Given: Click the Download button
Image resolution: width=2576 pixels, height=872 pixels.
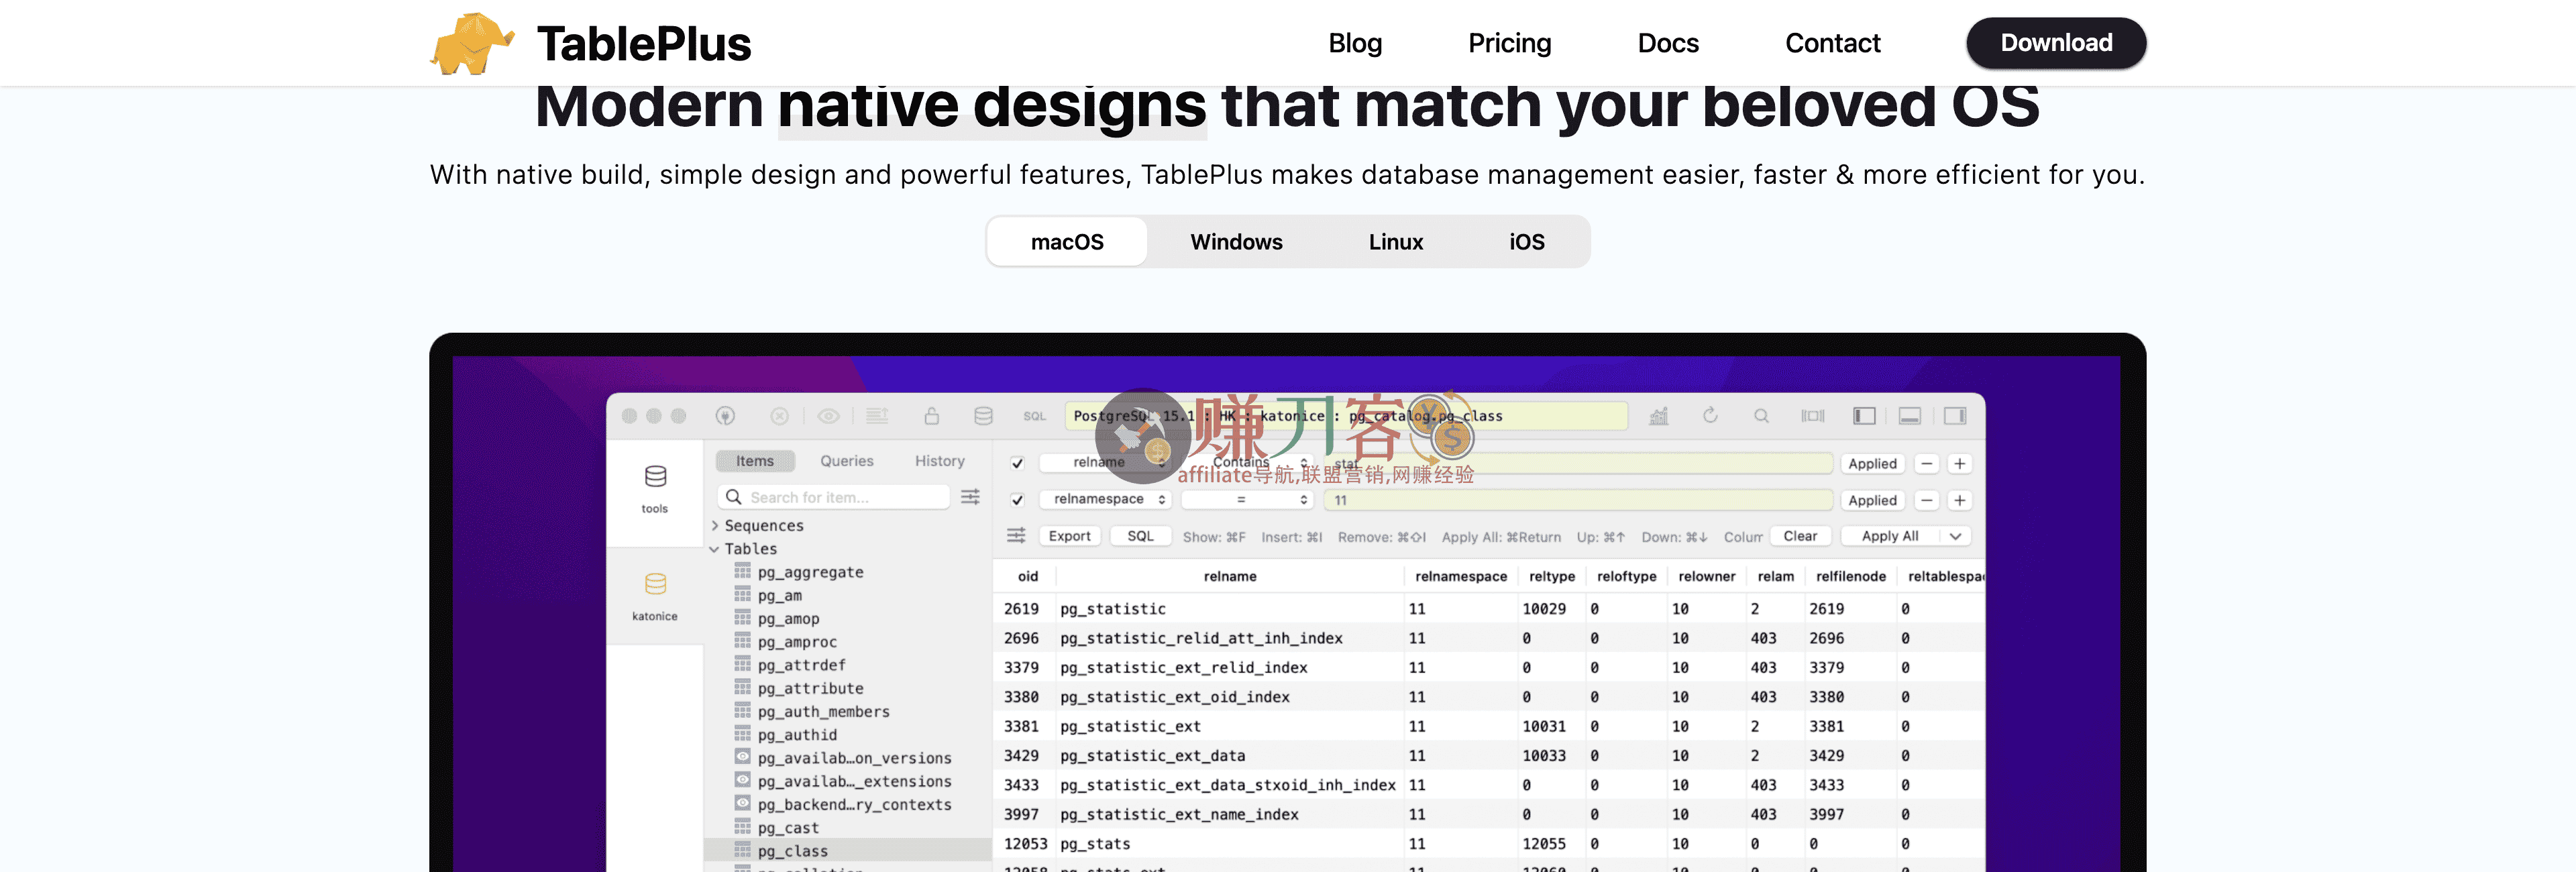Looking at the screenshot, I should [2055, 43].
